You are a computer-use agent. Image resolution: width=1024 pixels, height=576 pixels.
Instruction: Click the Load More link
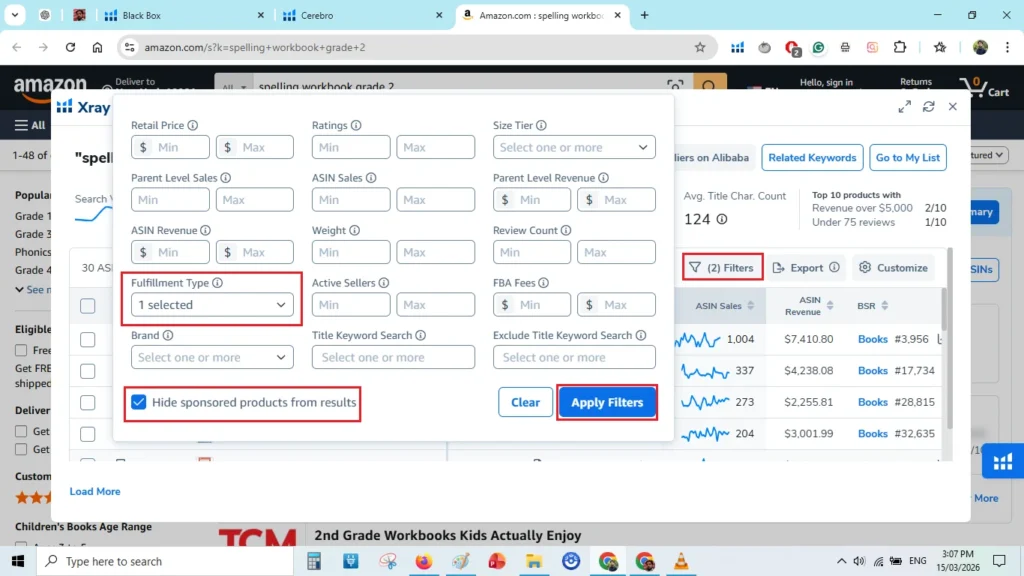pyautogui.click(x=94, y=491)
